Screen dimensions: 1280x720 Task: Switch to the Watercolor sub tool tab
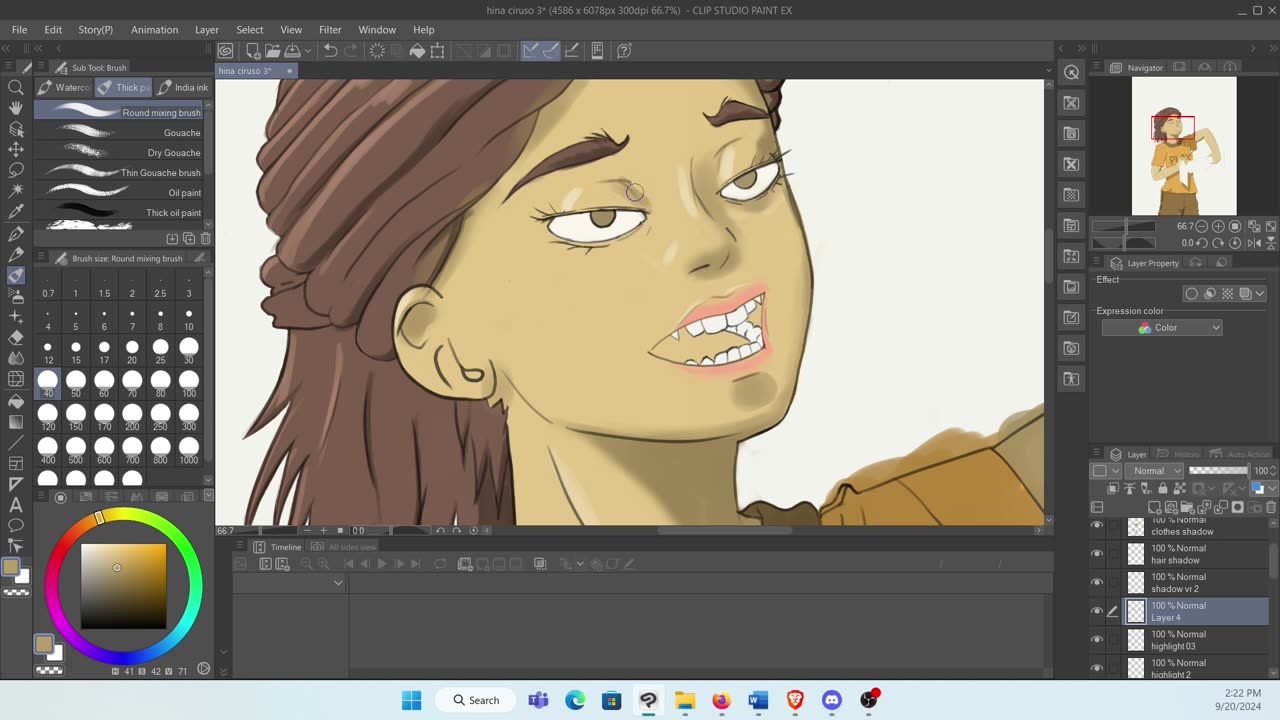pos(63,87)
